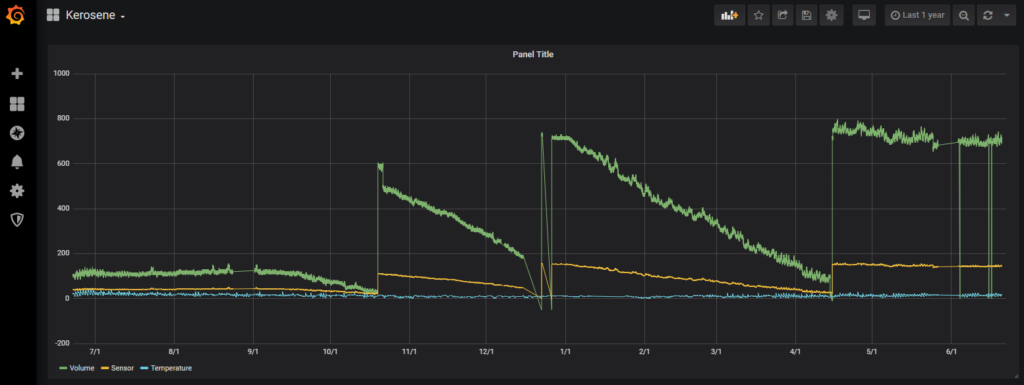This screenshot has width=1024, height=385.
Task: Click the 600 y-axis label
Action: (x=64, y=164)
